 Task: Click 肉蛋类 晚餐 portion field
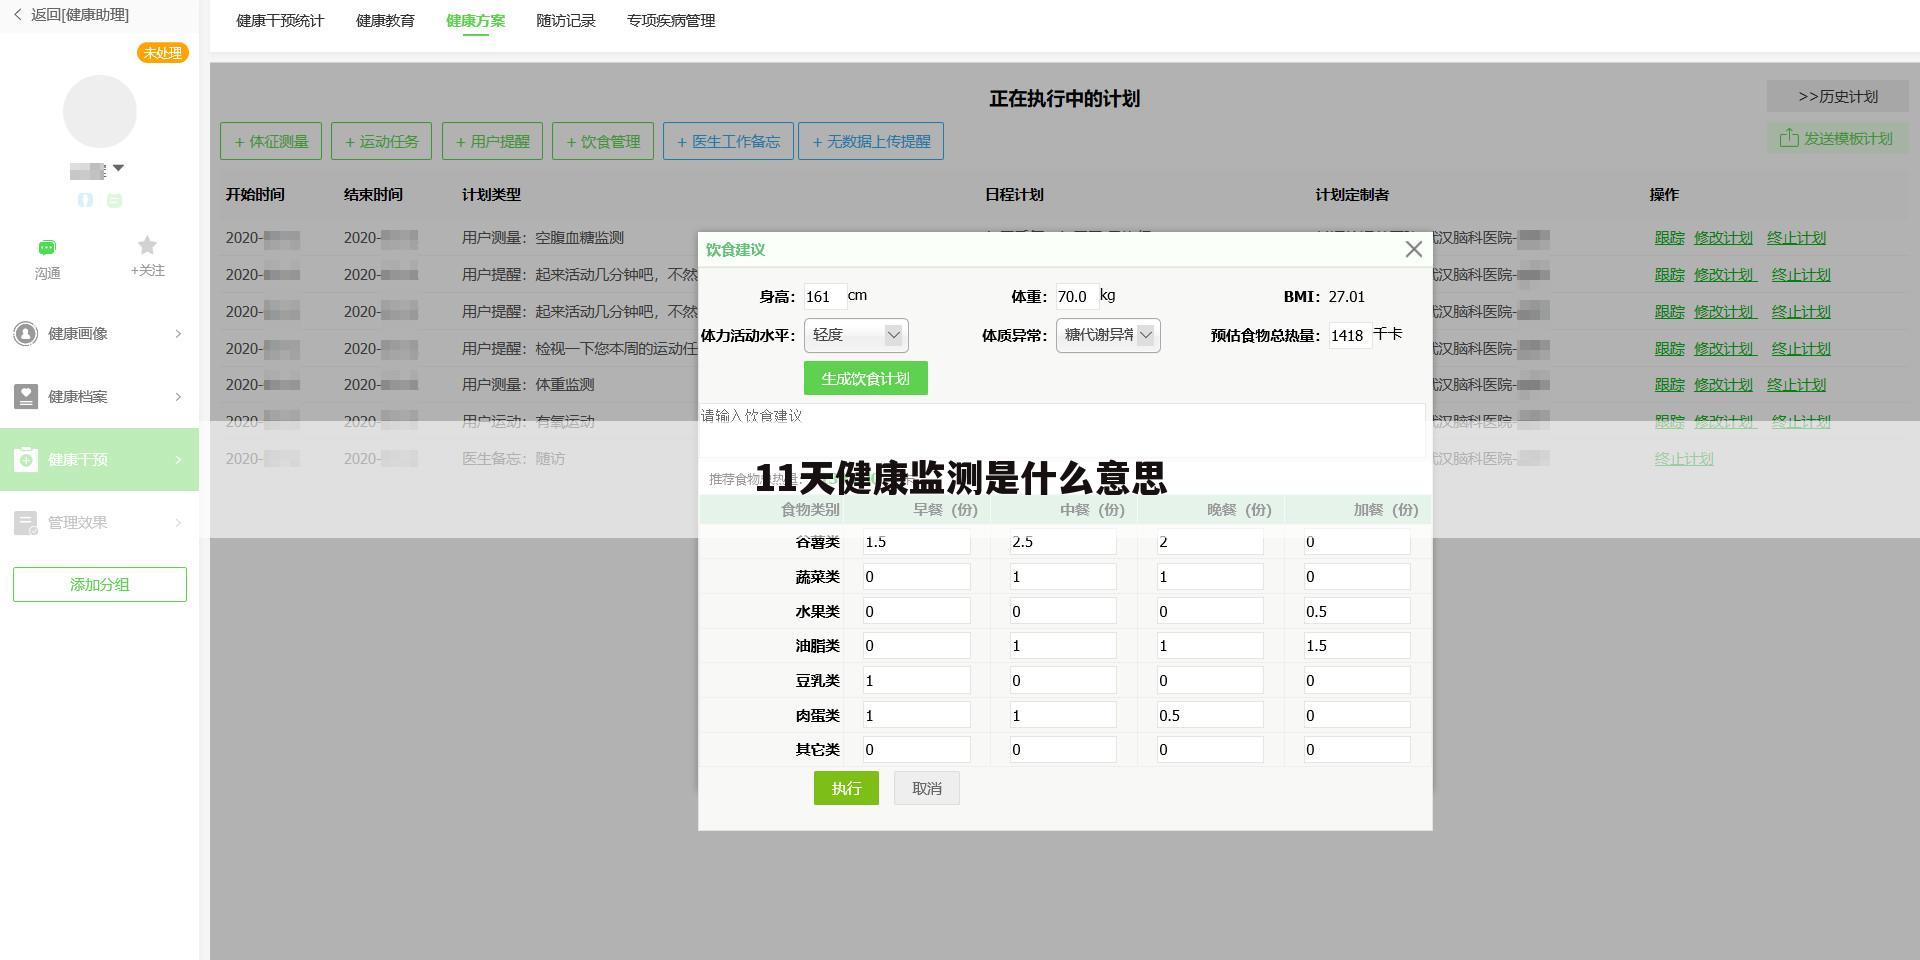(x=1210, y=715)
